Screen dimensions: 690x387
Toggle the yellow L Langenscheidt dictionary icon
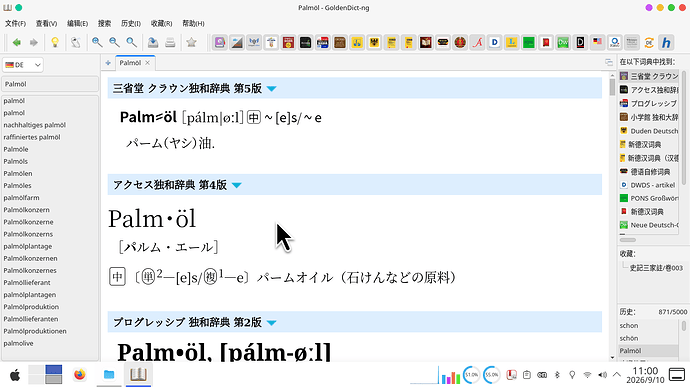click(x=512, y=43)
